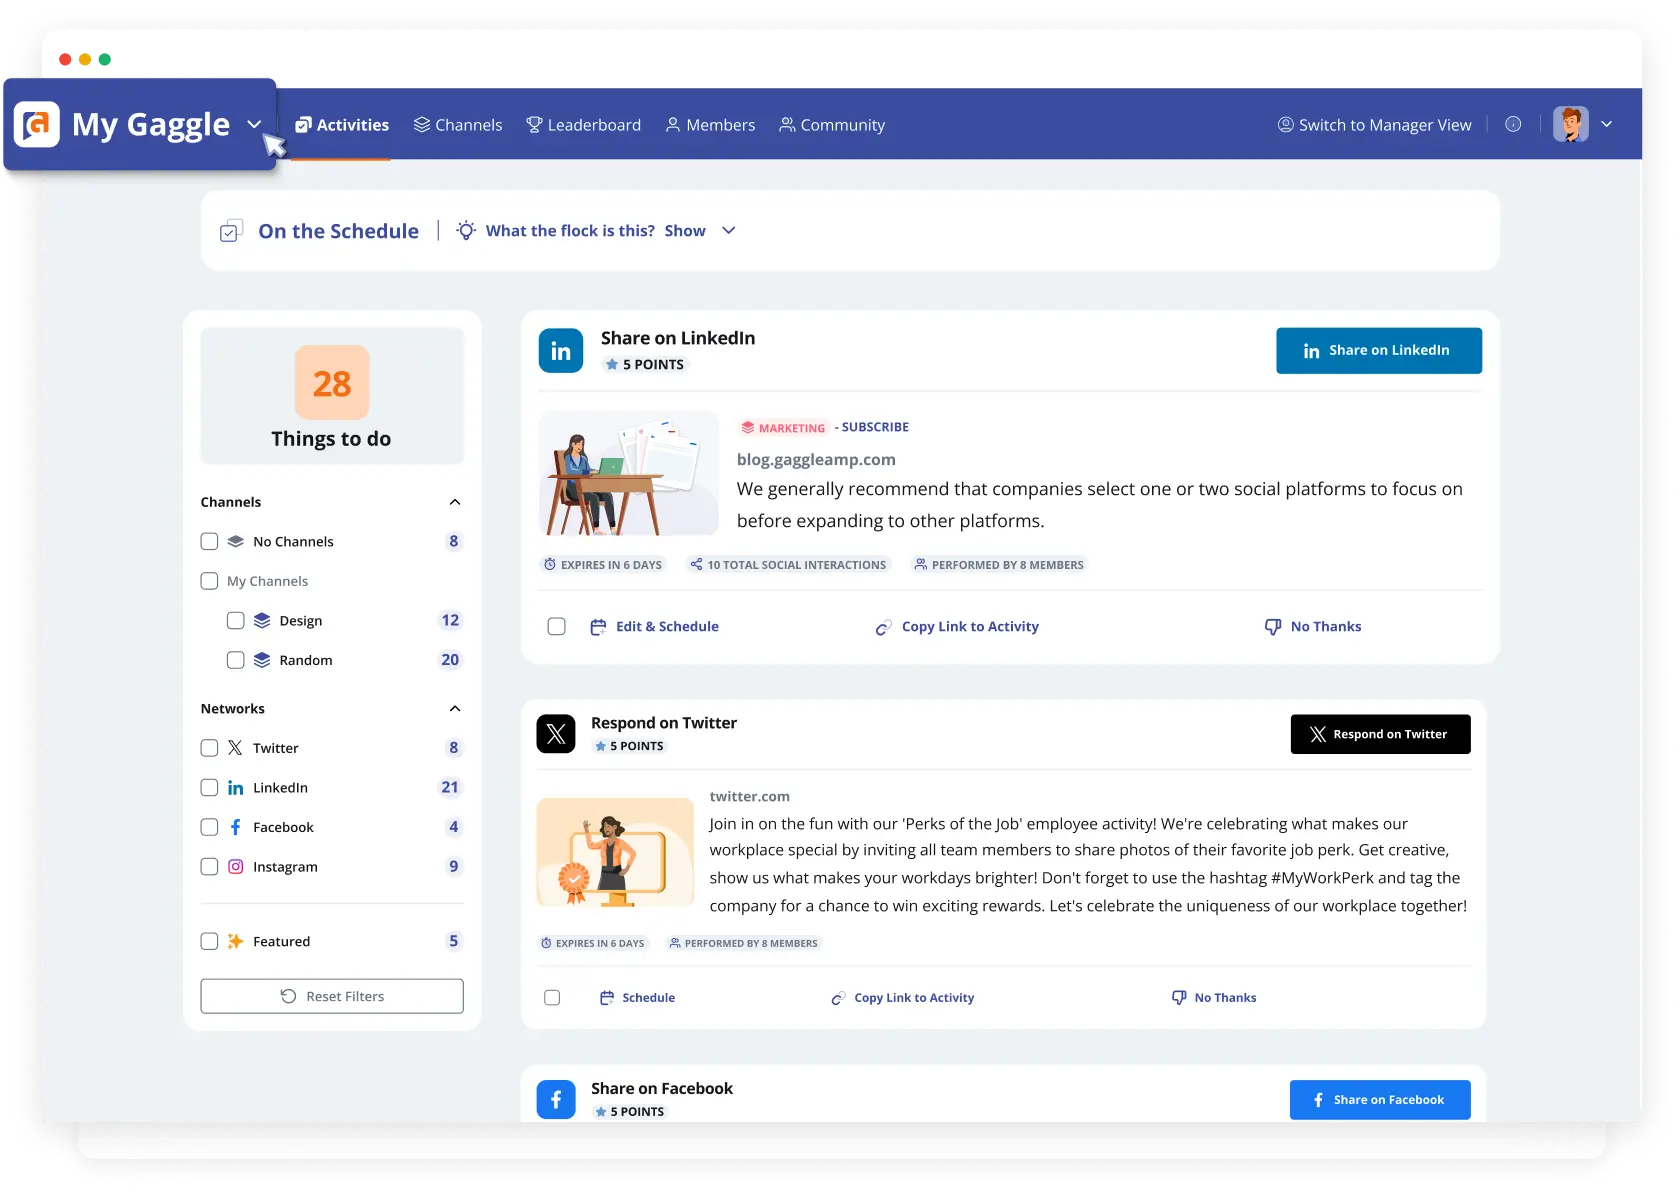
Task: Click the Twitter X activity card logo
Action: click(x=556, y=734)
